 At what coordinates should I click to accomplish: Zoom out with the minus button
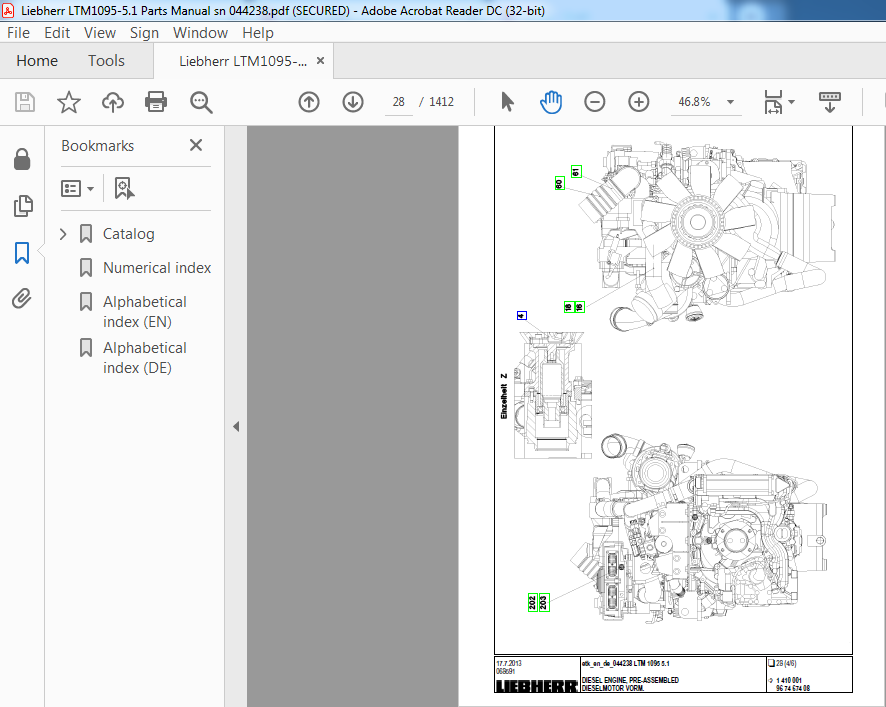[x=594, y=102]
